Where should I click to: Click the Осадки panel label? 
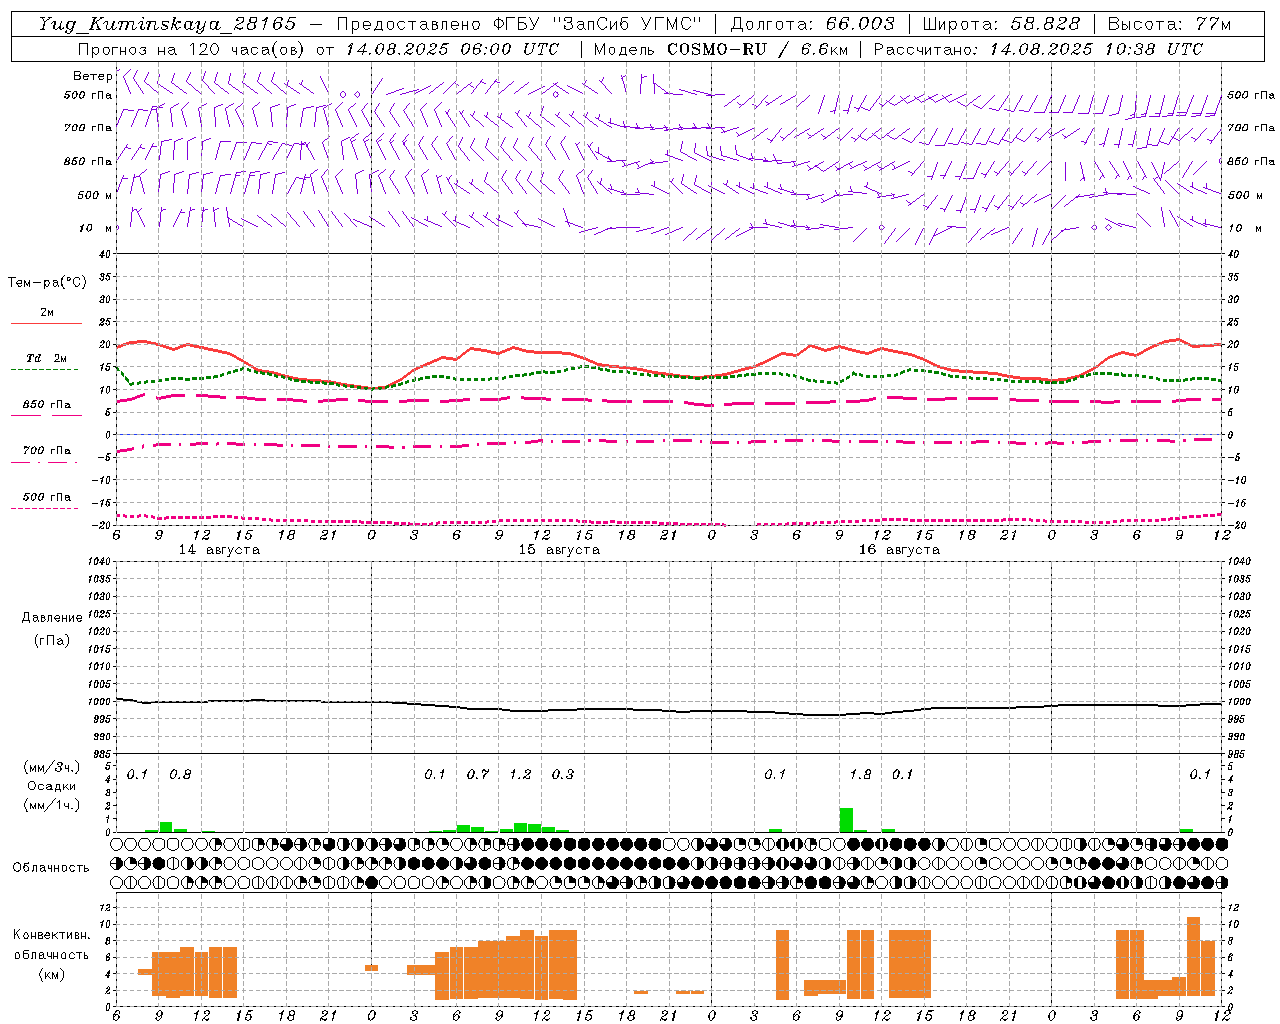(x=52, y=786)
